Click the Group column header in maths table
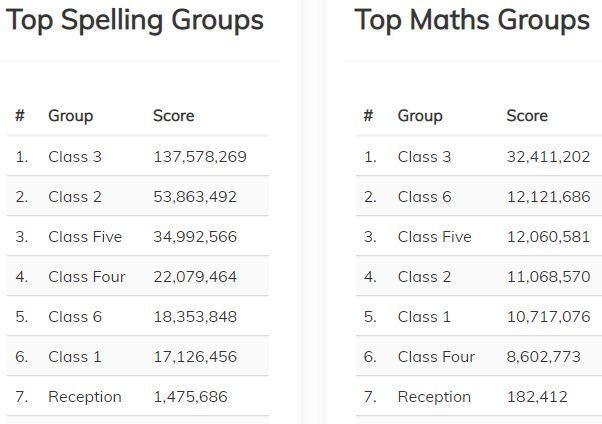The width and height of the screenshot is (602, 424). tap(420, 116)
